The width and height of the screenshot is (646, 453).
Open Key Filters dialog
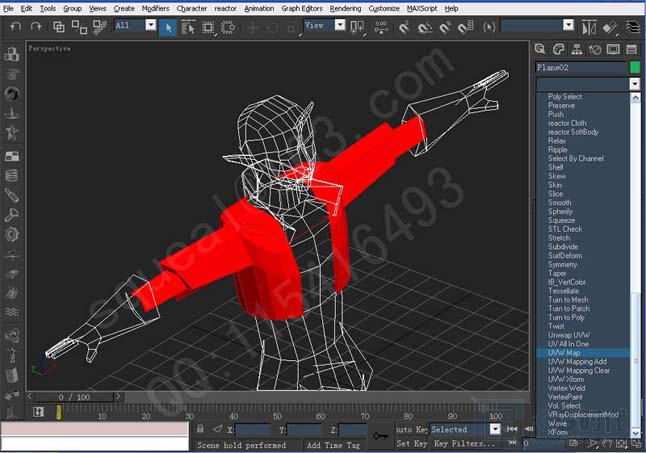pos(464,444)
